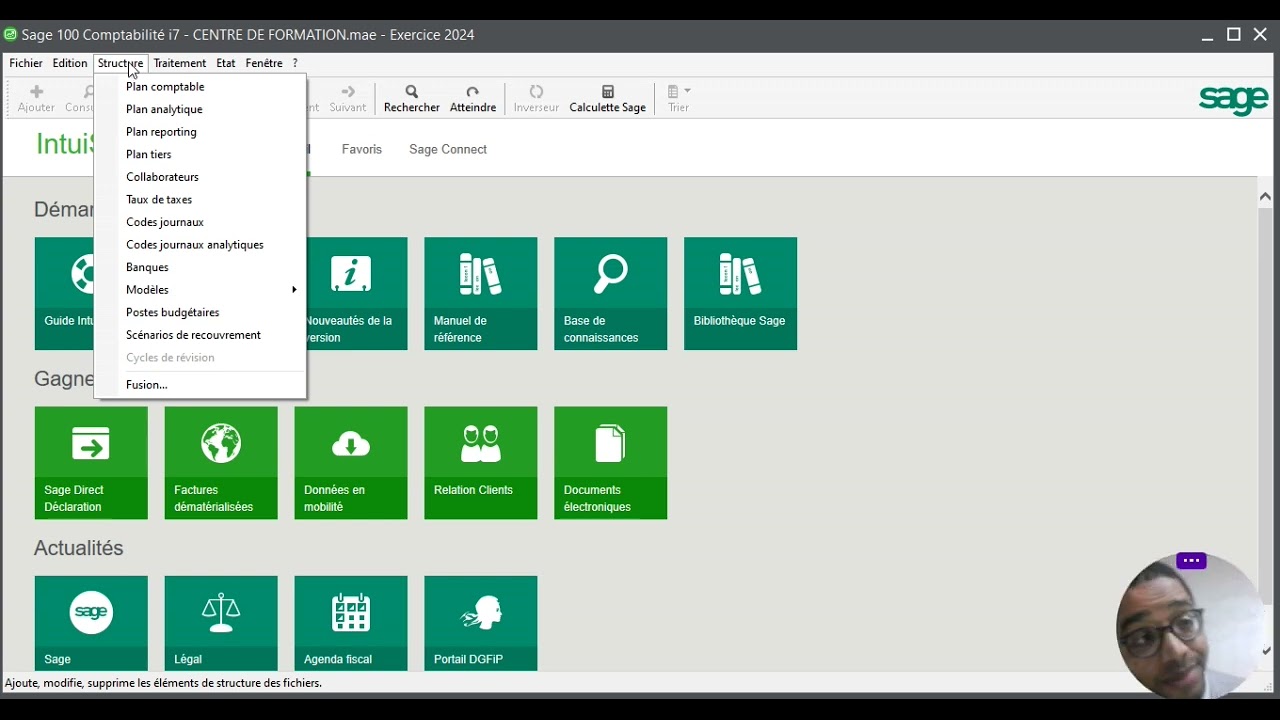Image resolution: width=1280 pixels, height=720 pixels.
Task: Click the Sage app icon in title bar
Action: pyautogui.click(x=10, y=34)
